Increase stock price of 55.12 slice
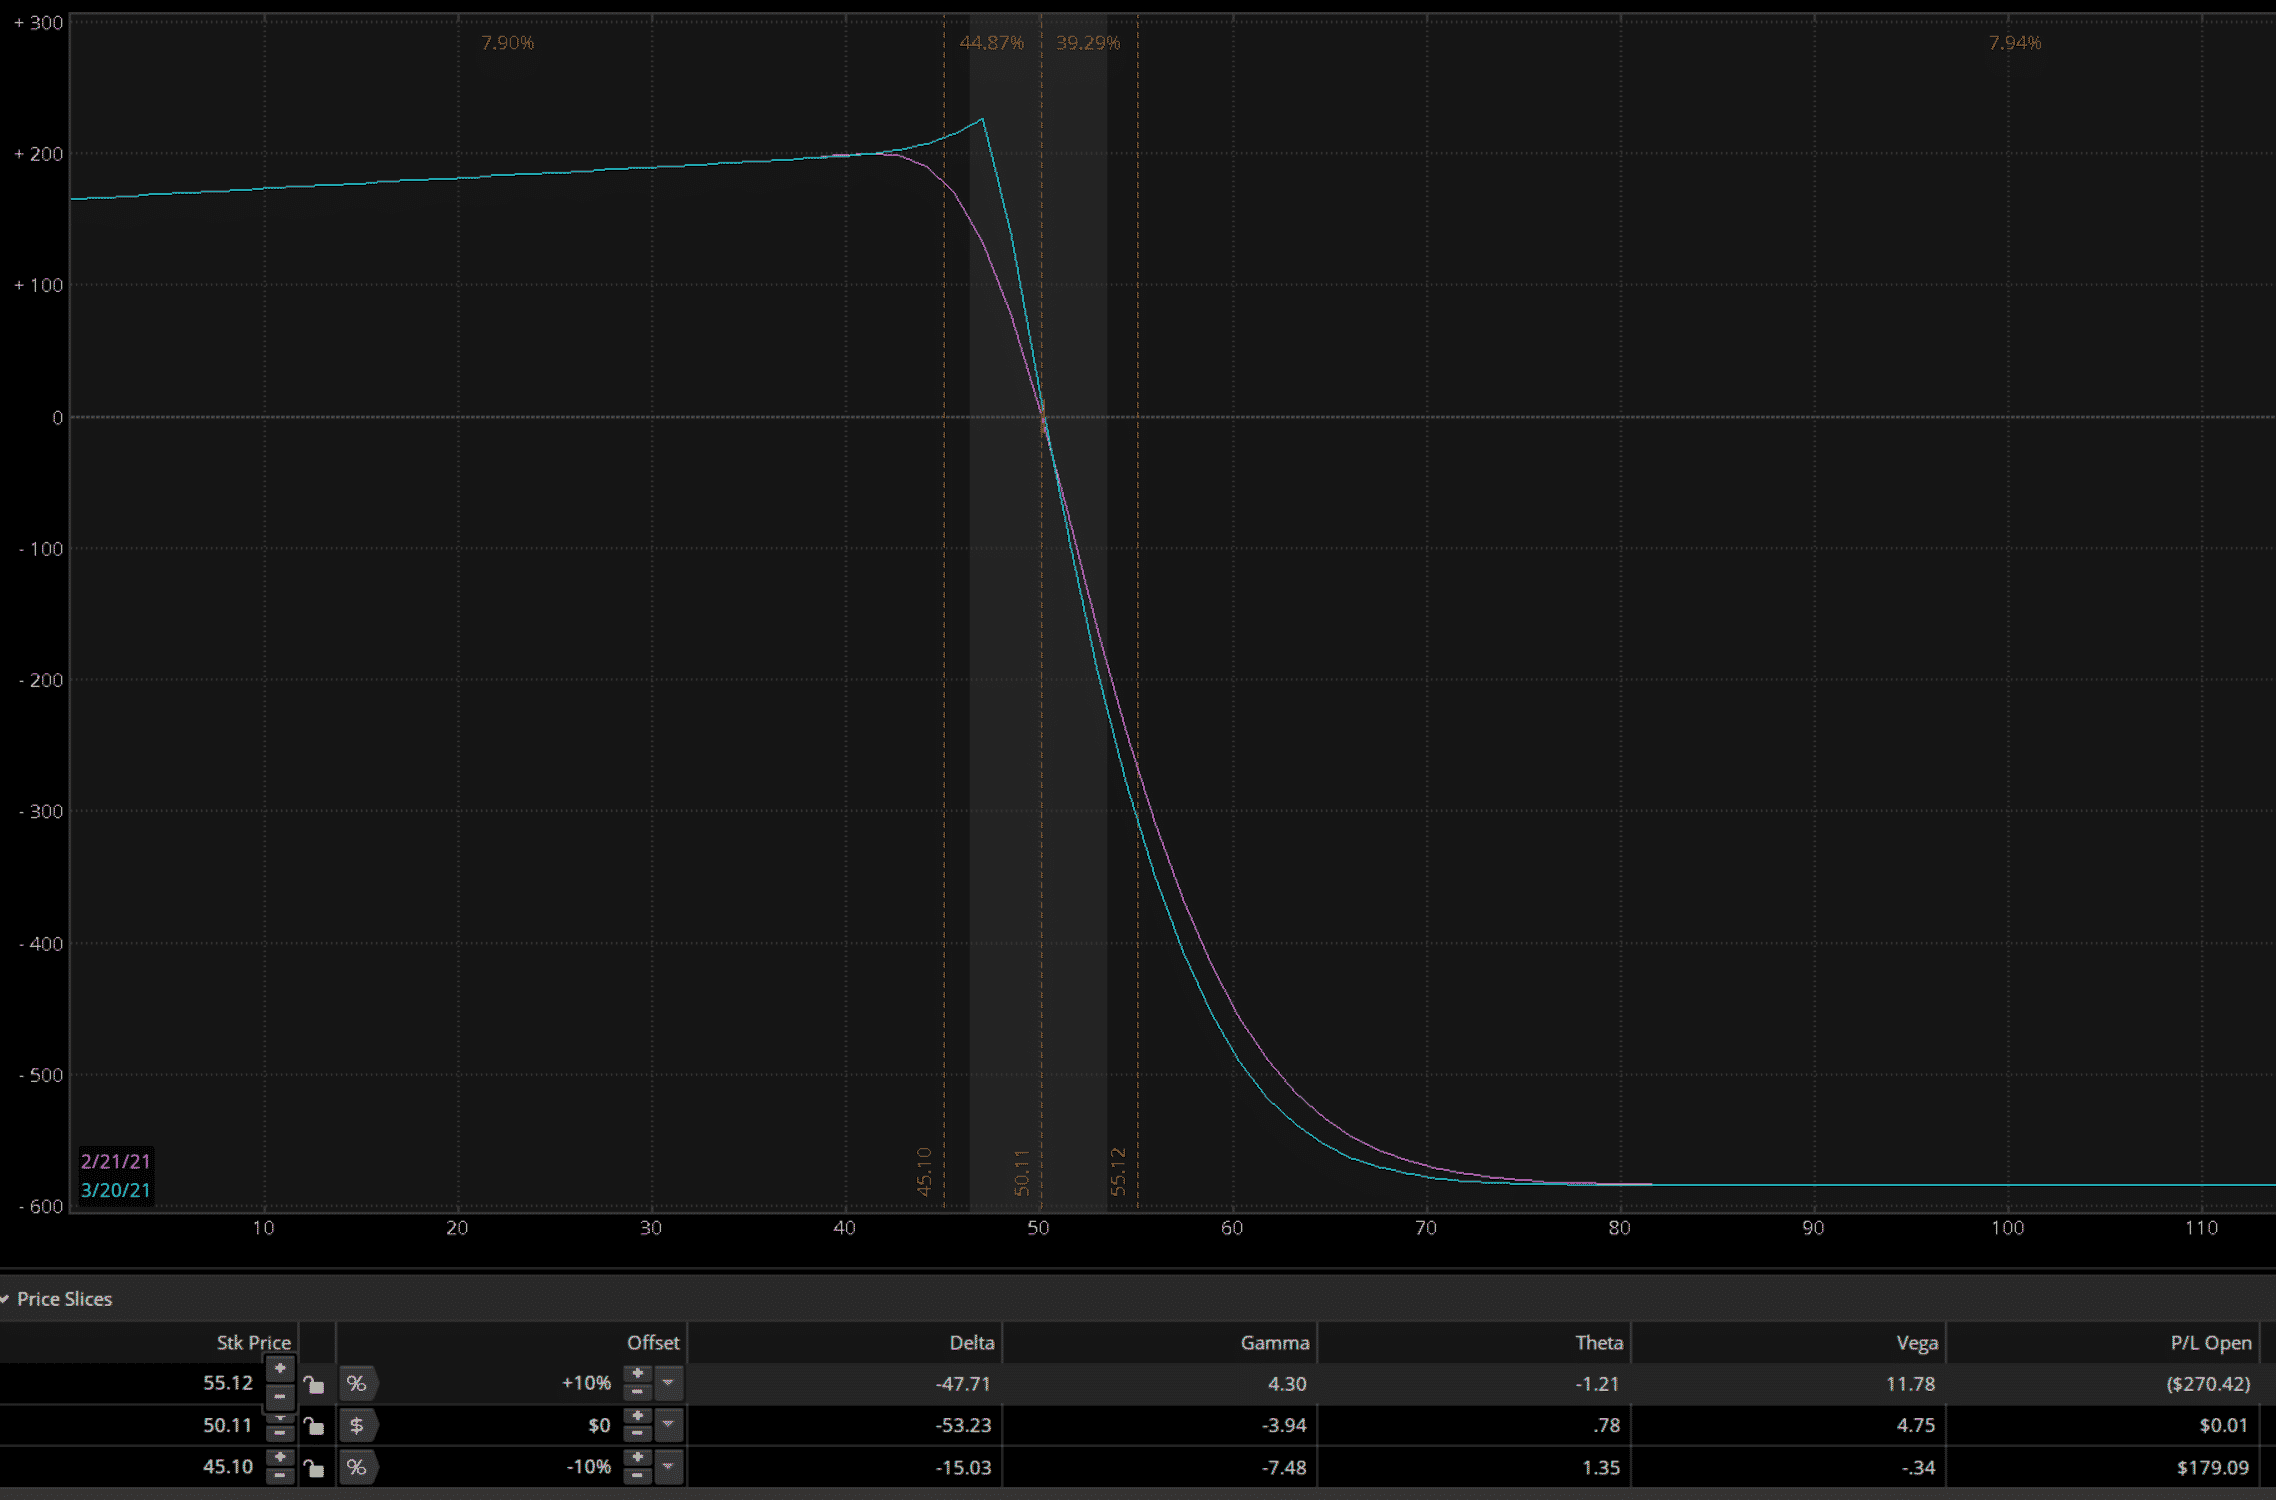 pos(280,1369)
